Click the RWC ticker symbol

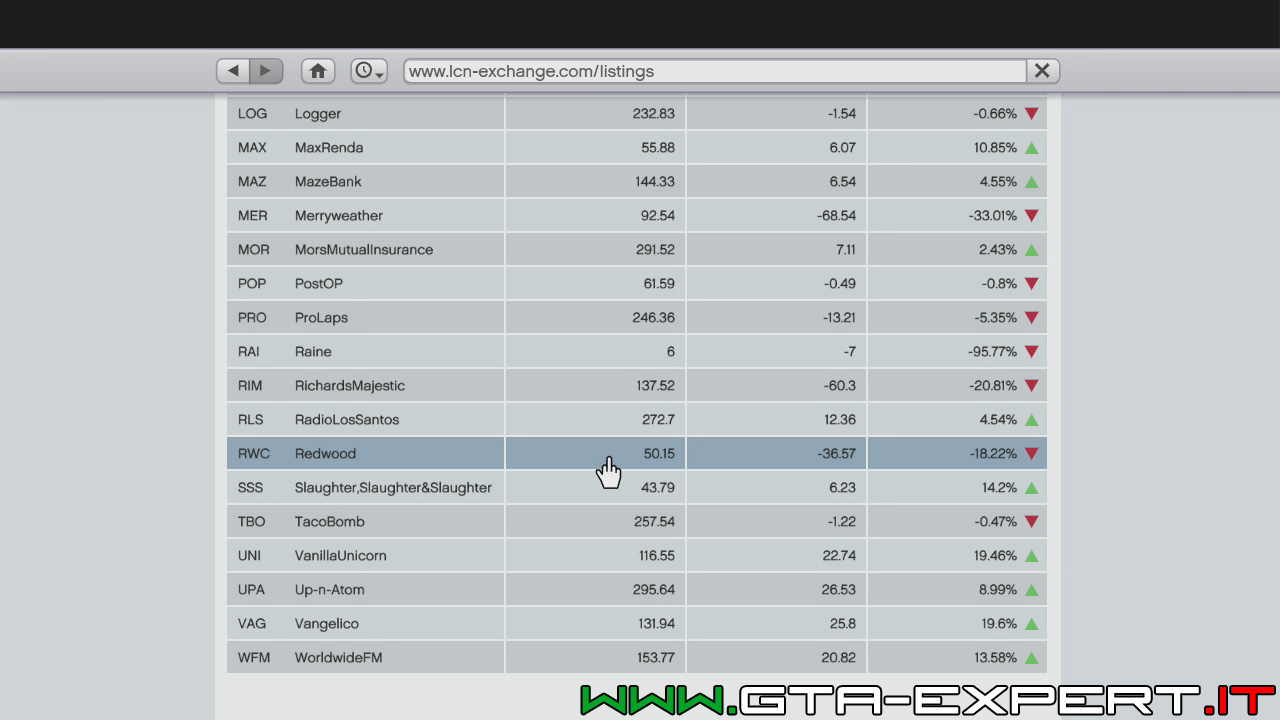pos(254,454)
